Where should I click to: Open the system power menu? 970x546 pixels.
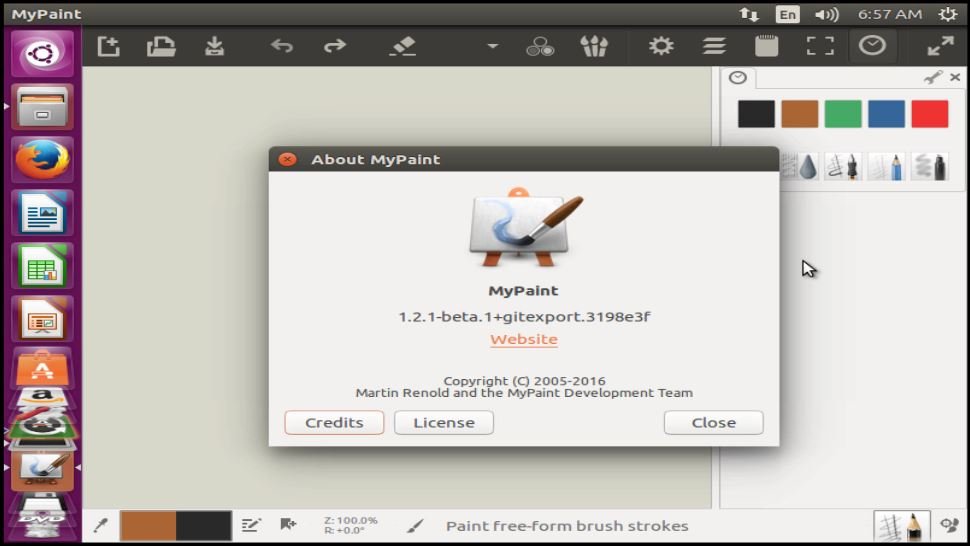tap(948, 14)
